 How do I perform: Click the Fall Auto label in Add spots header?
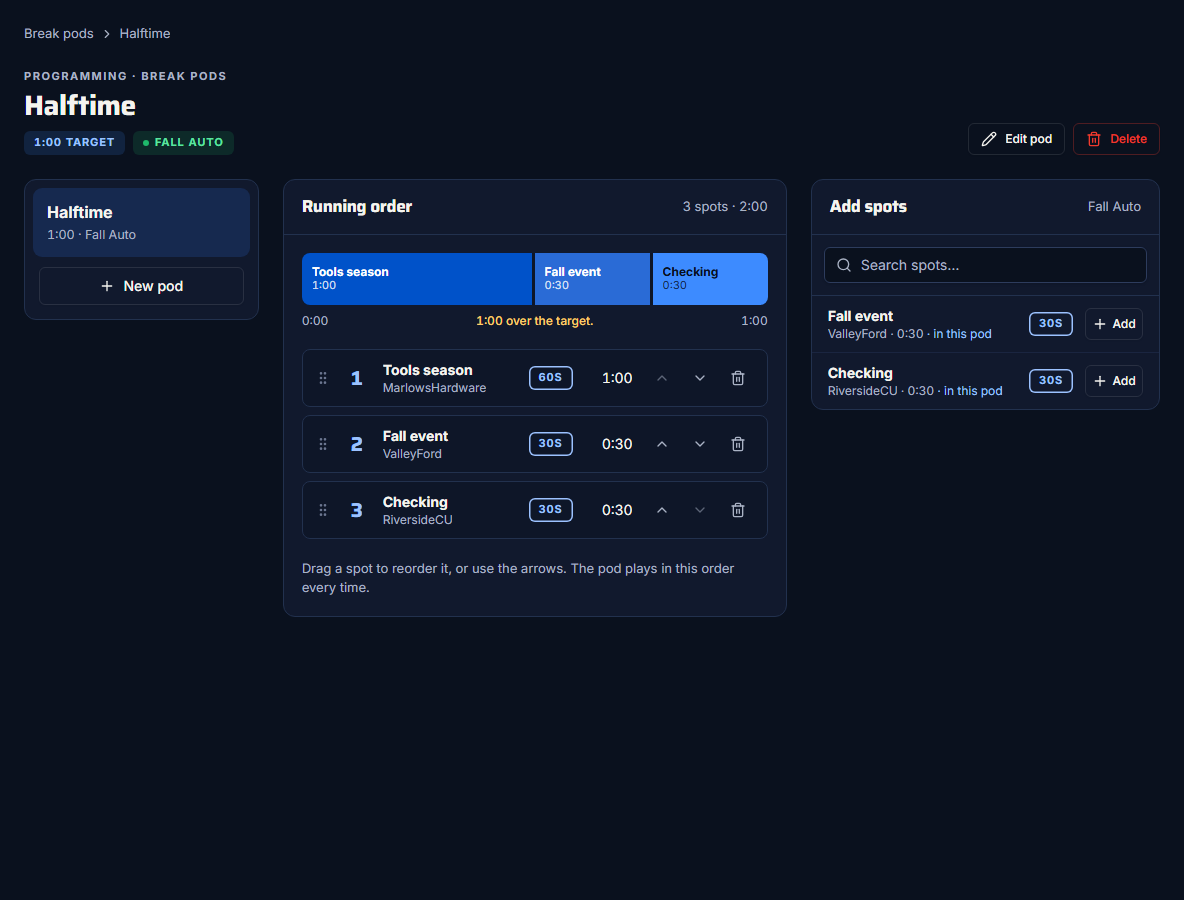(x=1114, y=207)
